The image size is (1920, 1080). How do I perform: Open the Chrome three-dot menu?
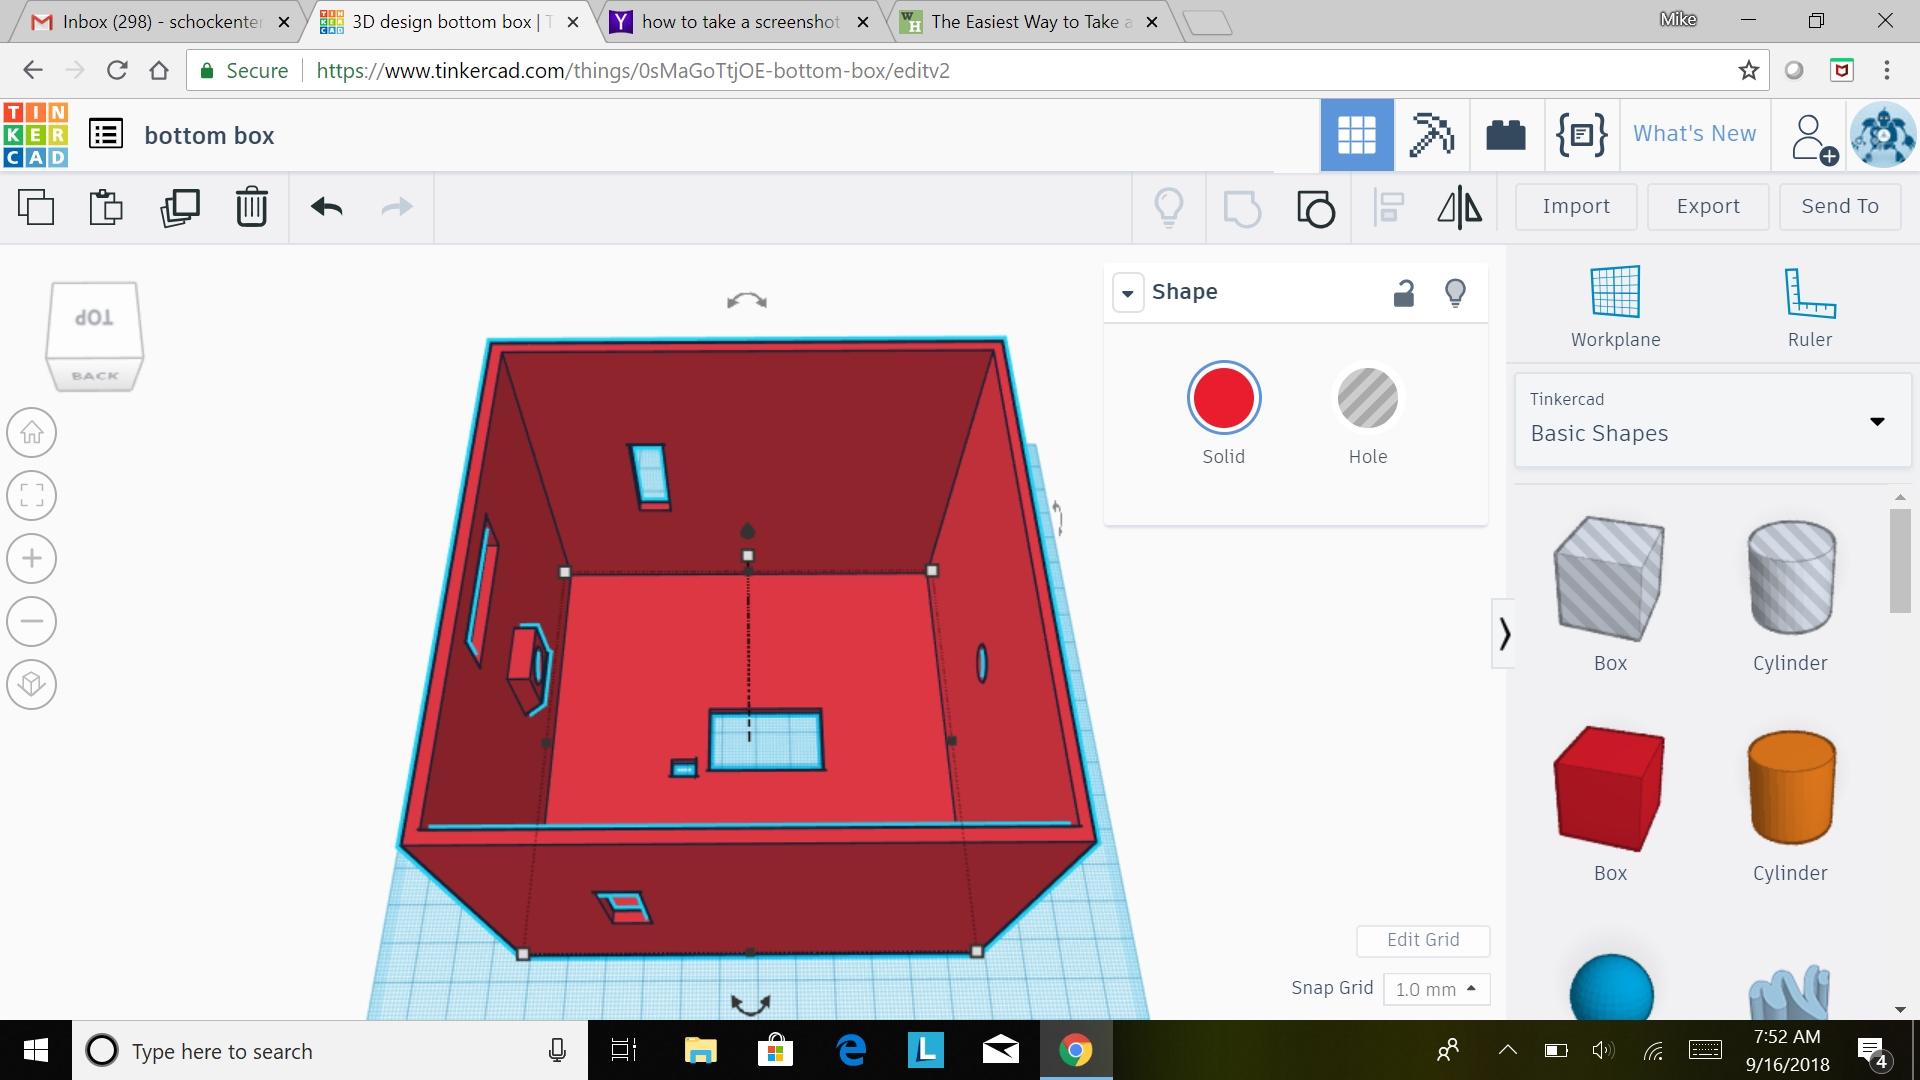pyautogui.click(x=1887, y=70)
